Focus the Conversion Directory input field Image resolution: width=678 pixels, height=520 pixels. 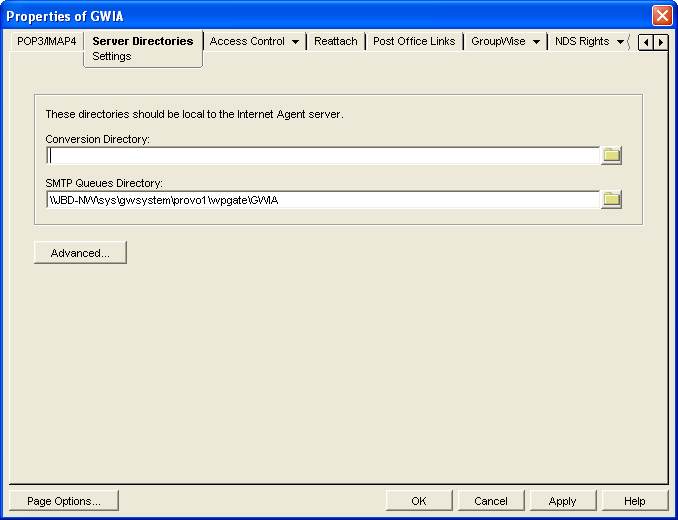click(323, 156)
